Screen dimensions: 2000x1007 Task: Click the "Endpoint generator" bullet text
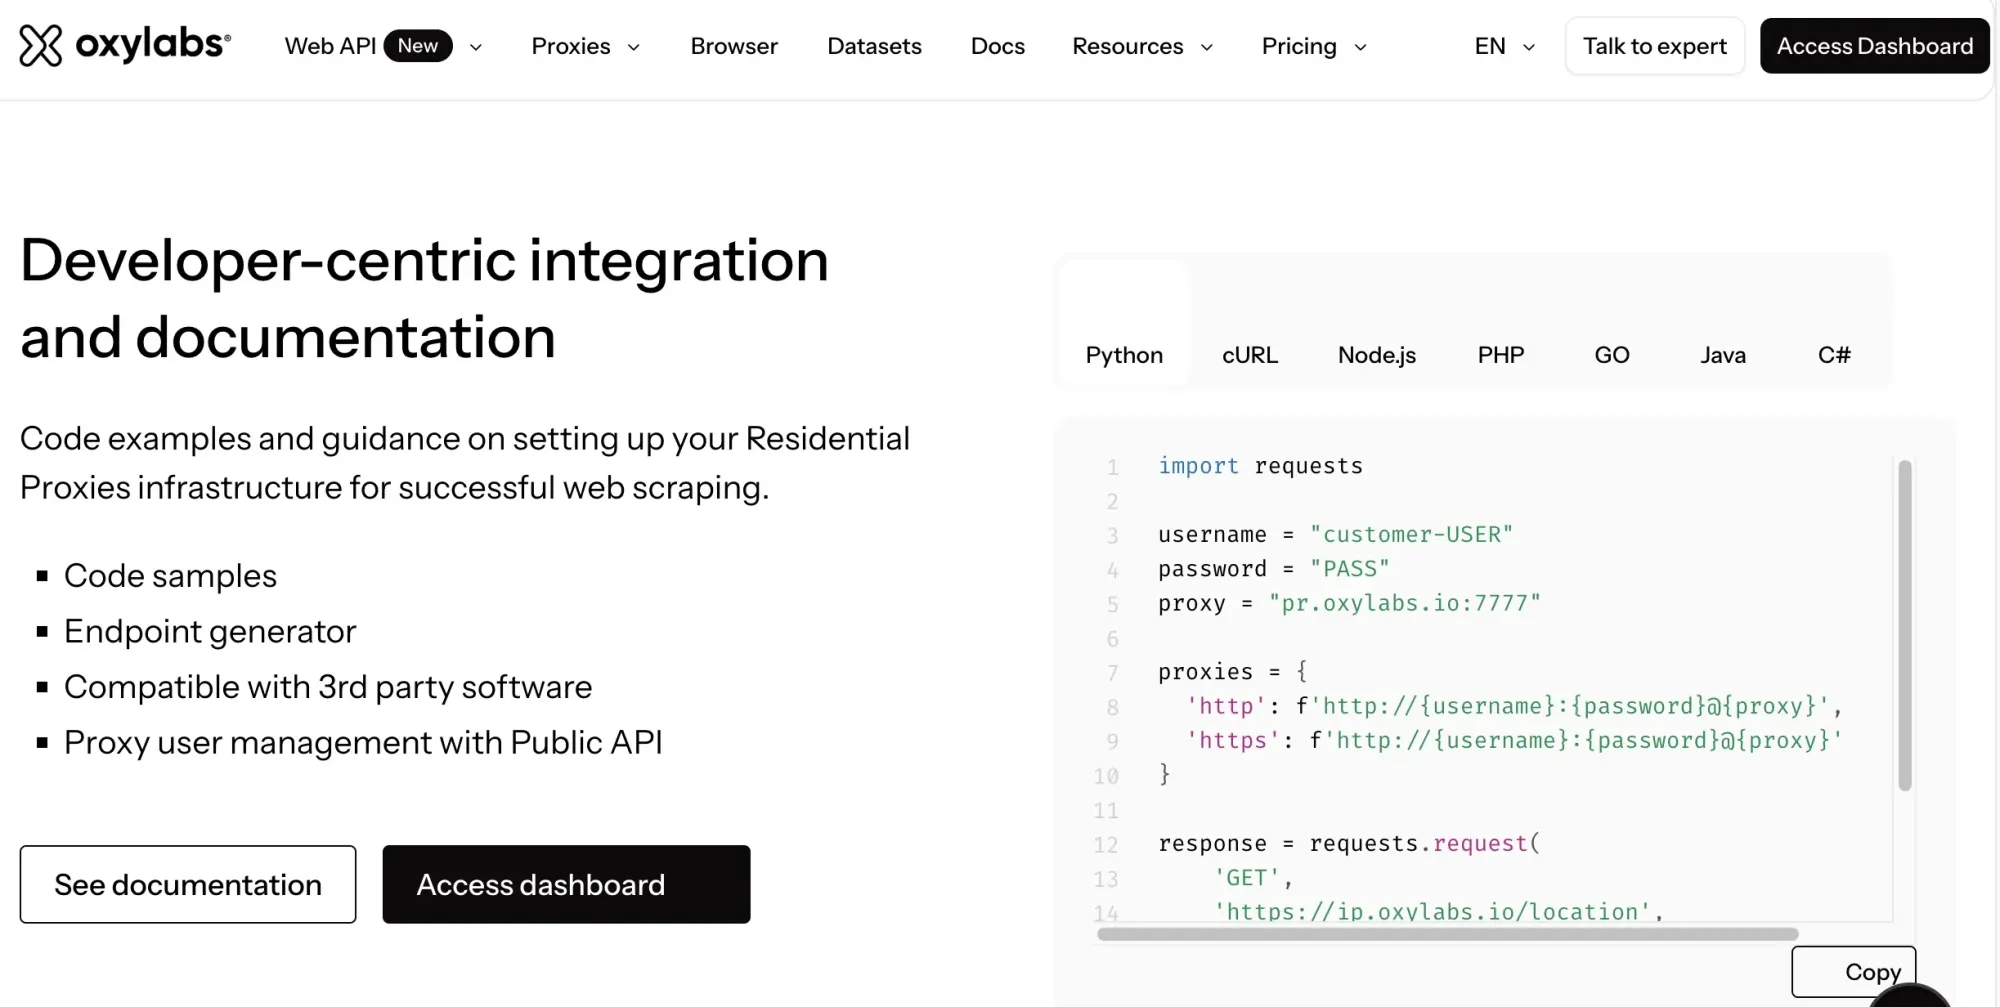(x=210, y=631)
